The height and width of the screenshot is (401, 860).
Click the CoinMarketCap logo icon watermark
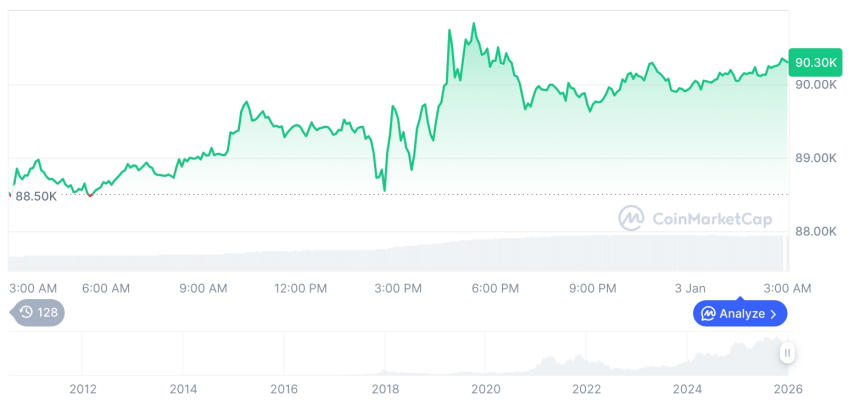click(x=632, y=218)
